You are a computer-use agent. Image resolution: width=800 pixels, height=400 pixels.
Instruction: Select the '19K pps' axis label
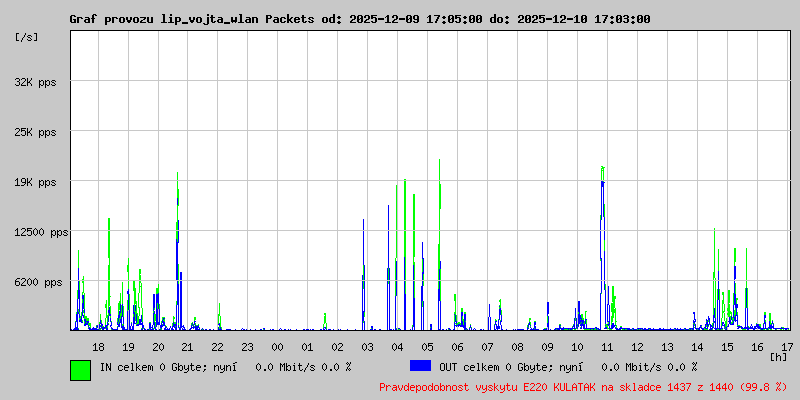click(35, 182)
